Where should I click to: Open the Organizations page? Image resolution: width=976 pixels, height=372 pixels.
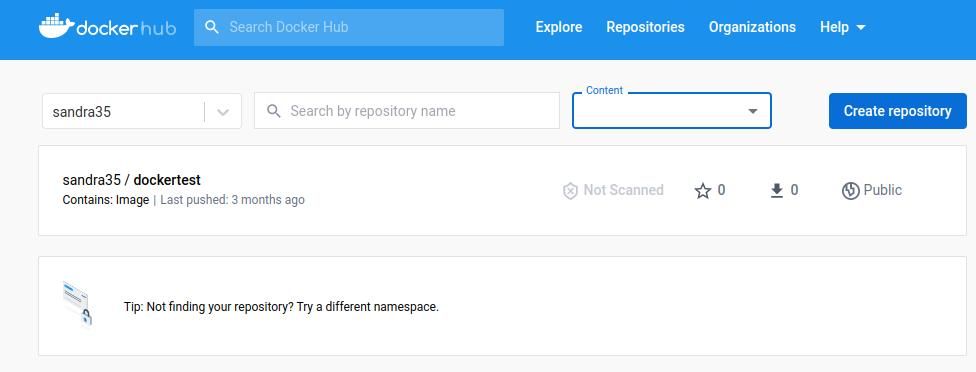coord(752,27)
